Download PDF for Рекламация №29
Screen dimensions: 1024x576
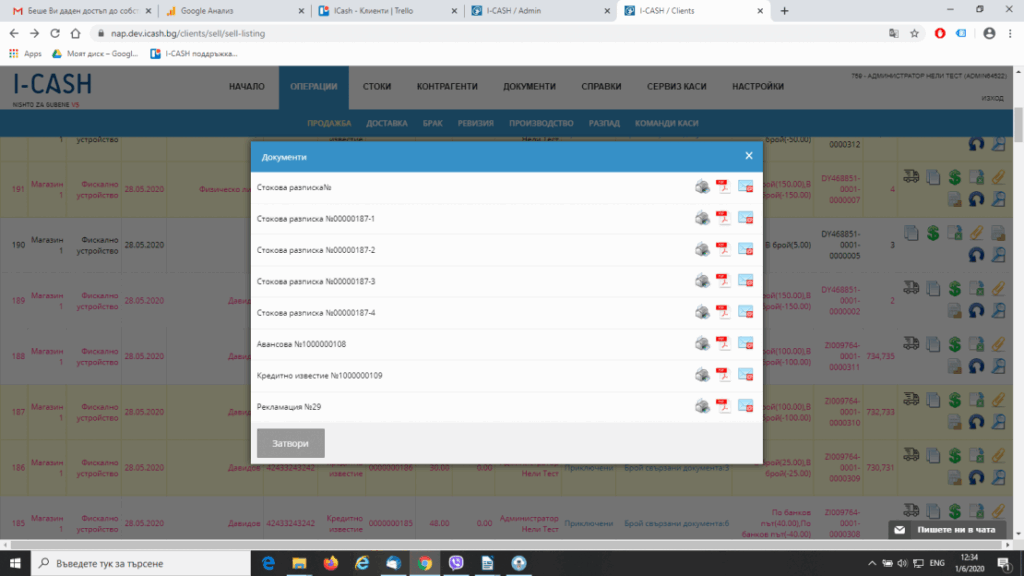(724, 407)
